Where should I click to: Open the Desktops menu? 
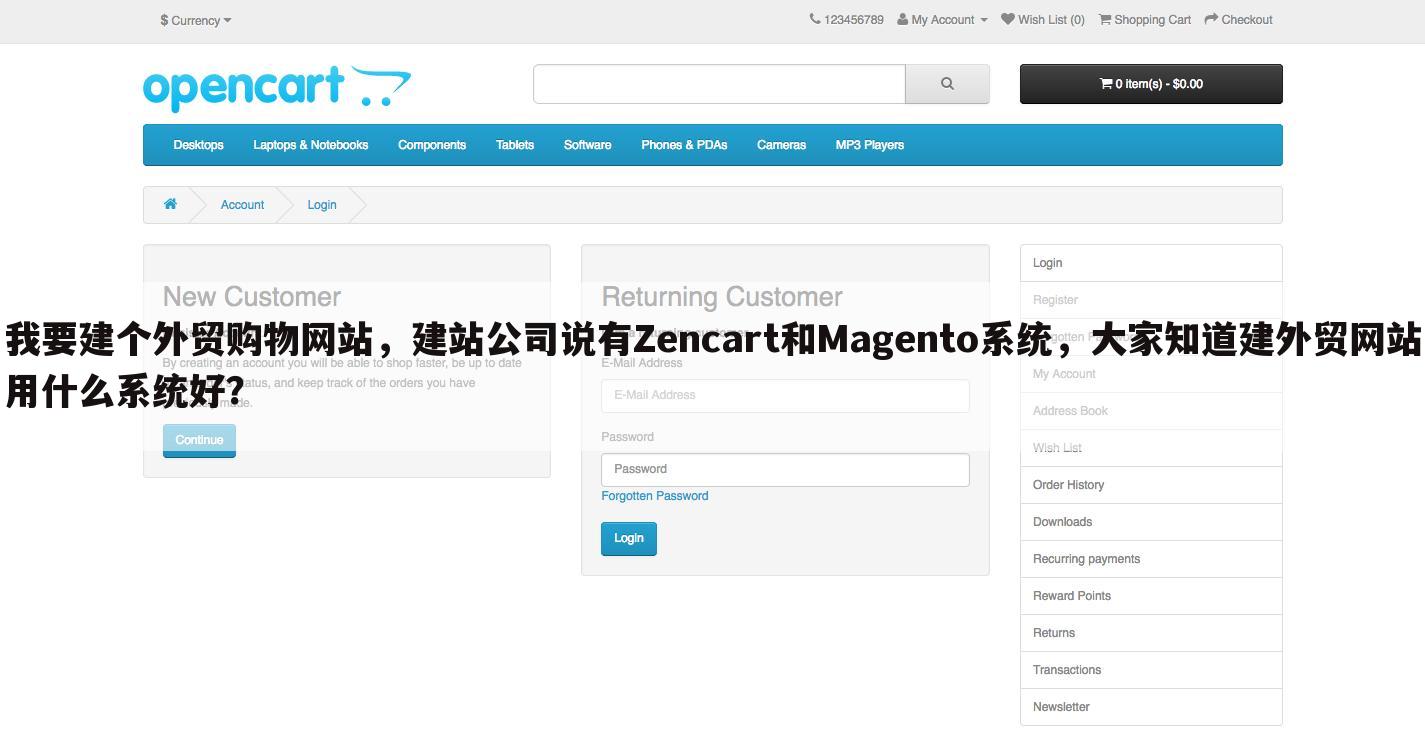(x=198, y=145)
